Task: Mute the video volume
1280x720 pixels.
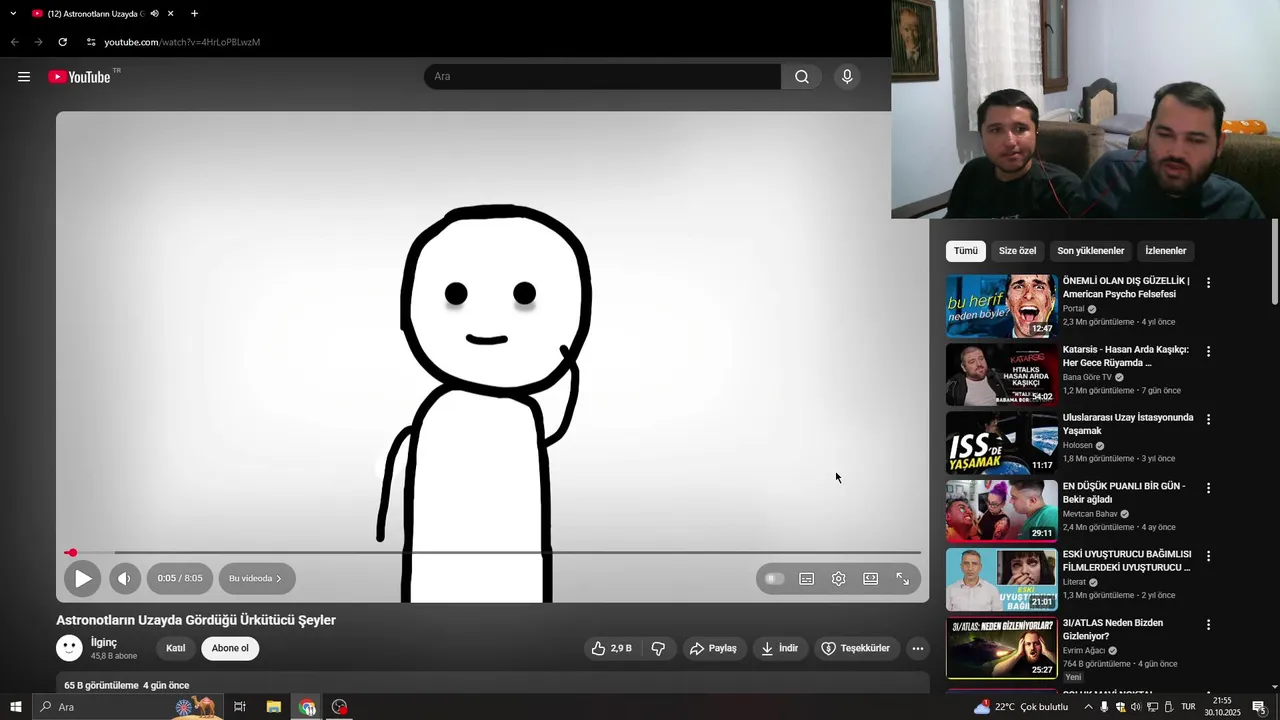Action: click(125, 578)
